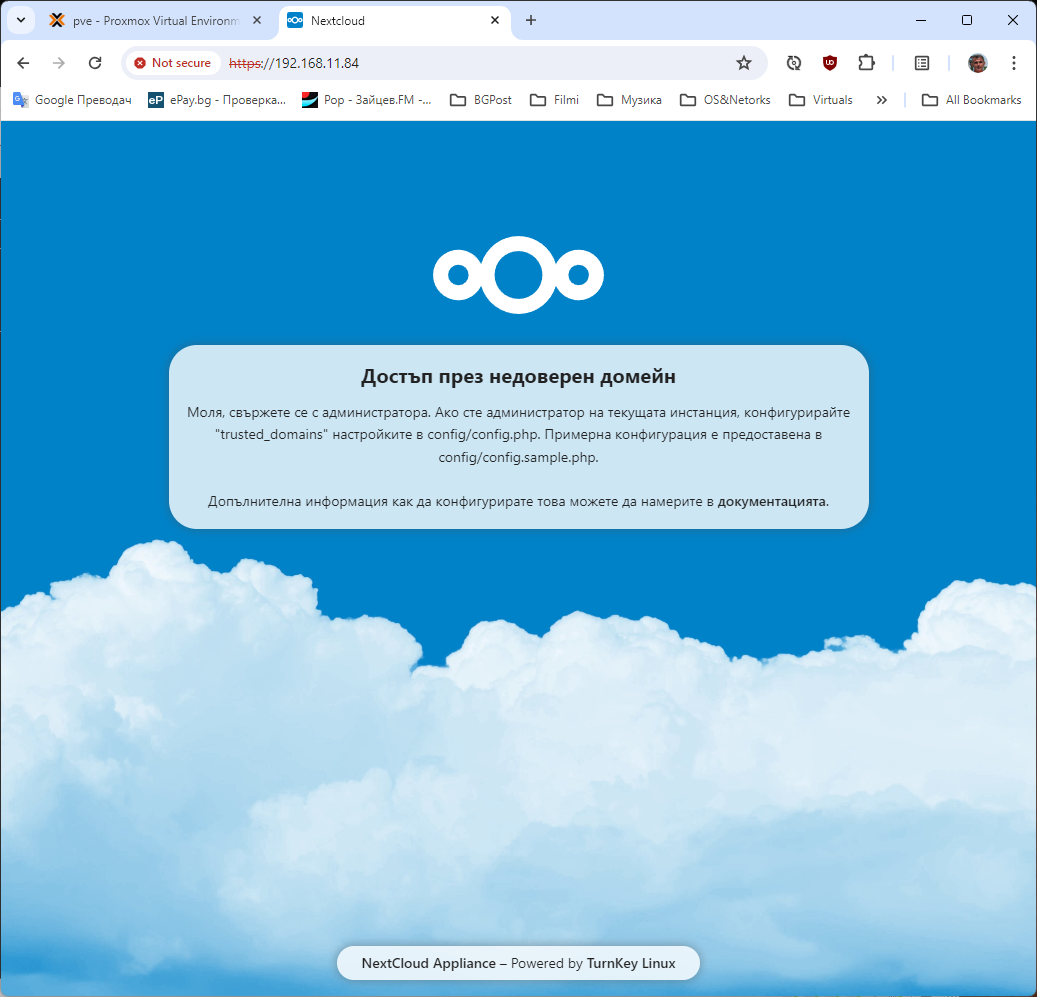Click the heading Достъп през недоверен домейн
The height and width of the screenshot is (997, 1037).
coord(518,376)
